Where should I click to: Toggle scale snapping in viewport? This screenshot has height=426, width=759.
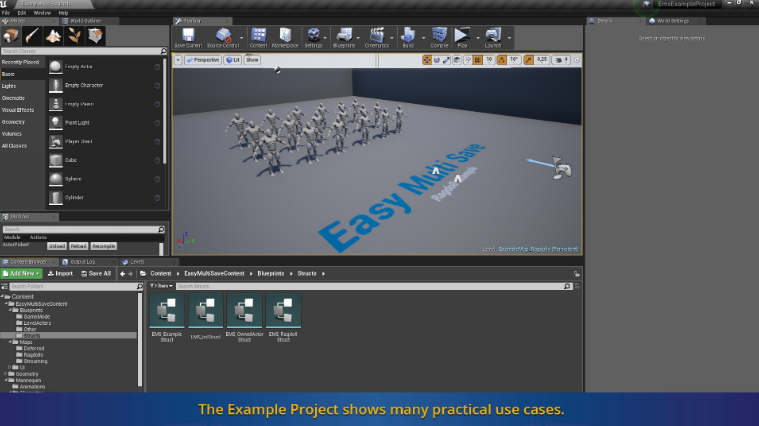pos(528,60)
